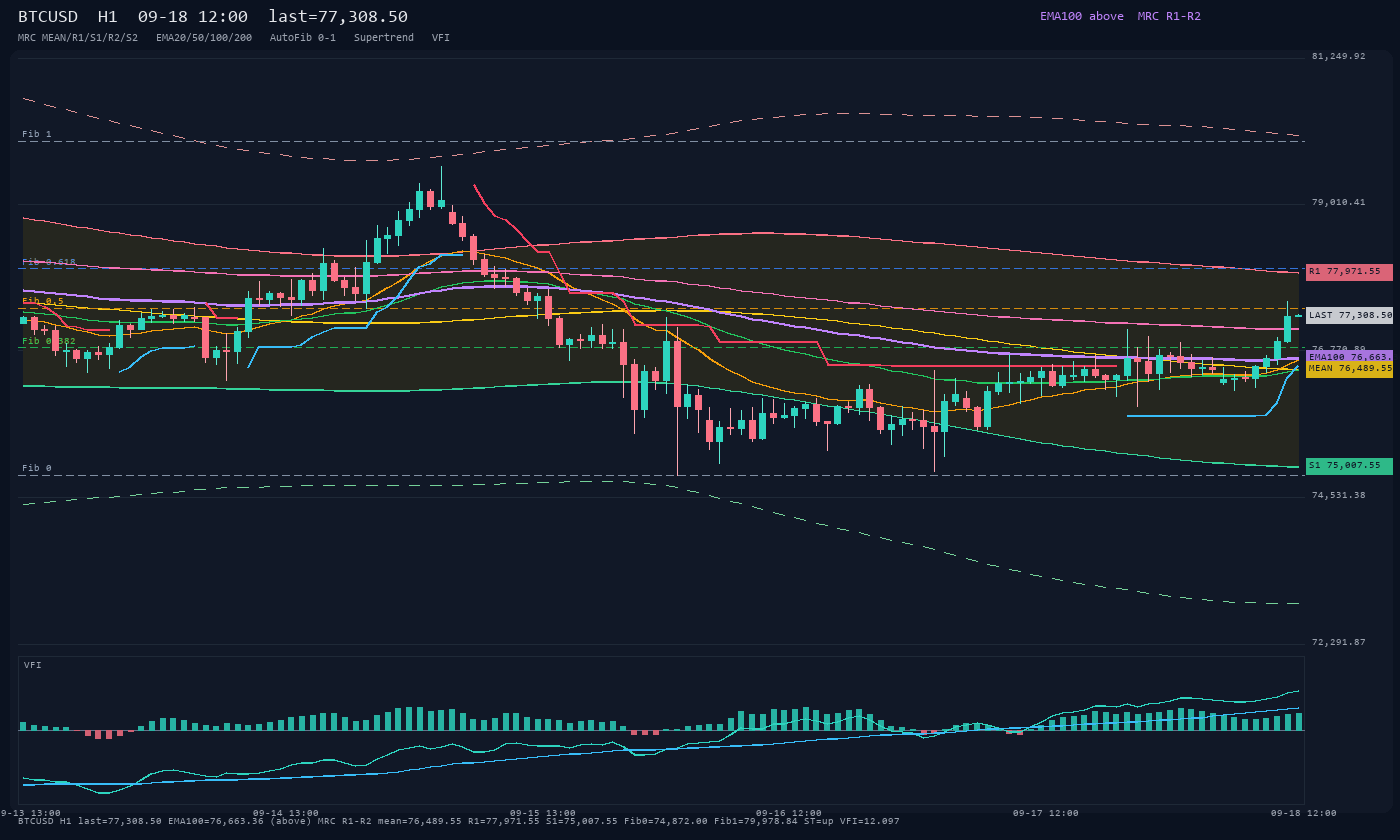
Task: Click the 'VFI' legend entry in header
Action: 441,38
